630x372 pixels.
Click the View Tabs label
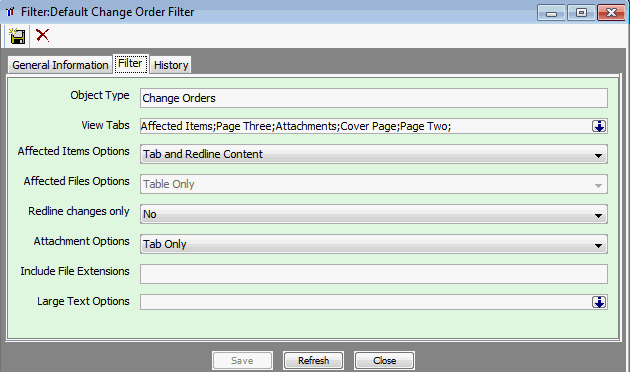tap(106, 125)
